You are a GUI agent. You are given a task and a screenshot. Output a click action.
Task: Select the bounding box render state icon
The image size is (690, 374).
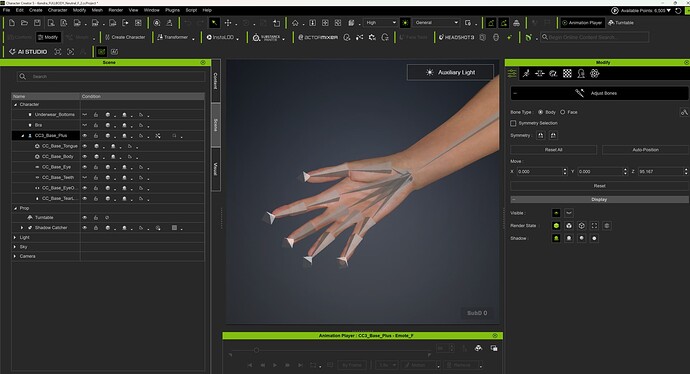(595, 226)
